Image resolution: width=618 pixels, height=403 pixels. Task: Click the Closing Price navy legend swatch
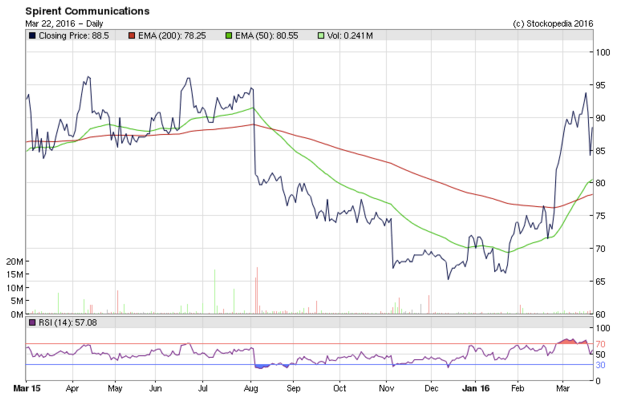tap(32, 36)
